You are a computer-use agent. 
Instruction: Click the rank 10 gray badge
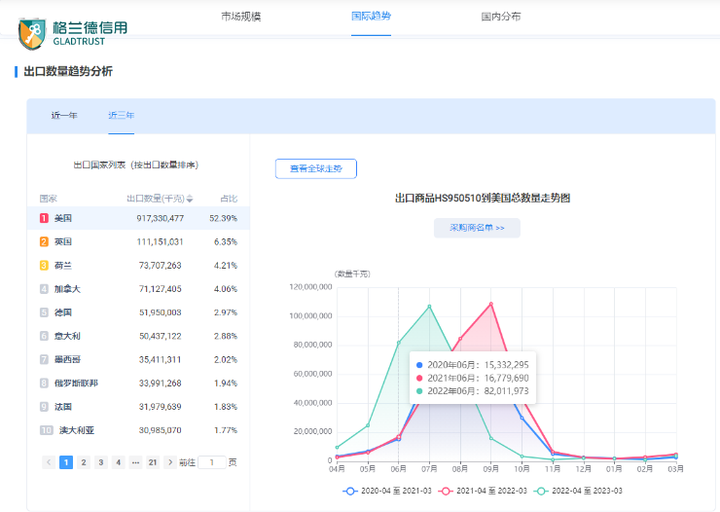(46, 430)
